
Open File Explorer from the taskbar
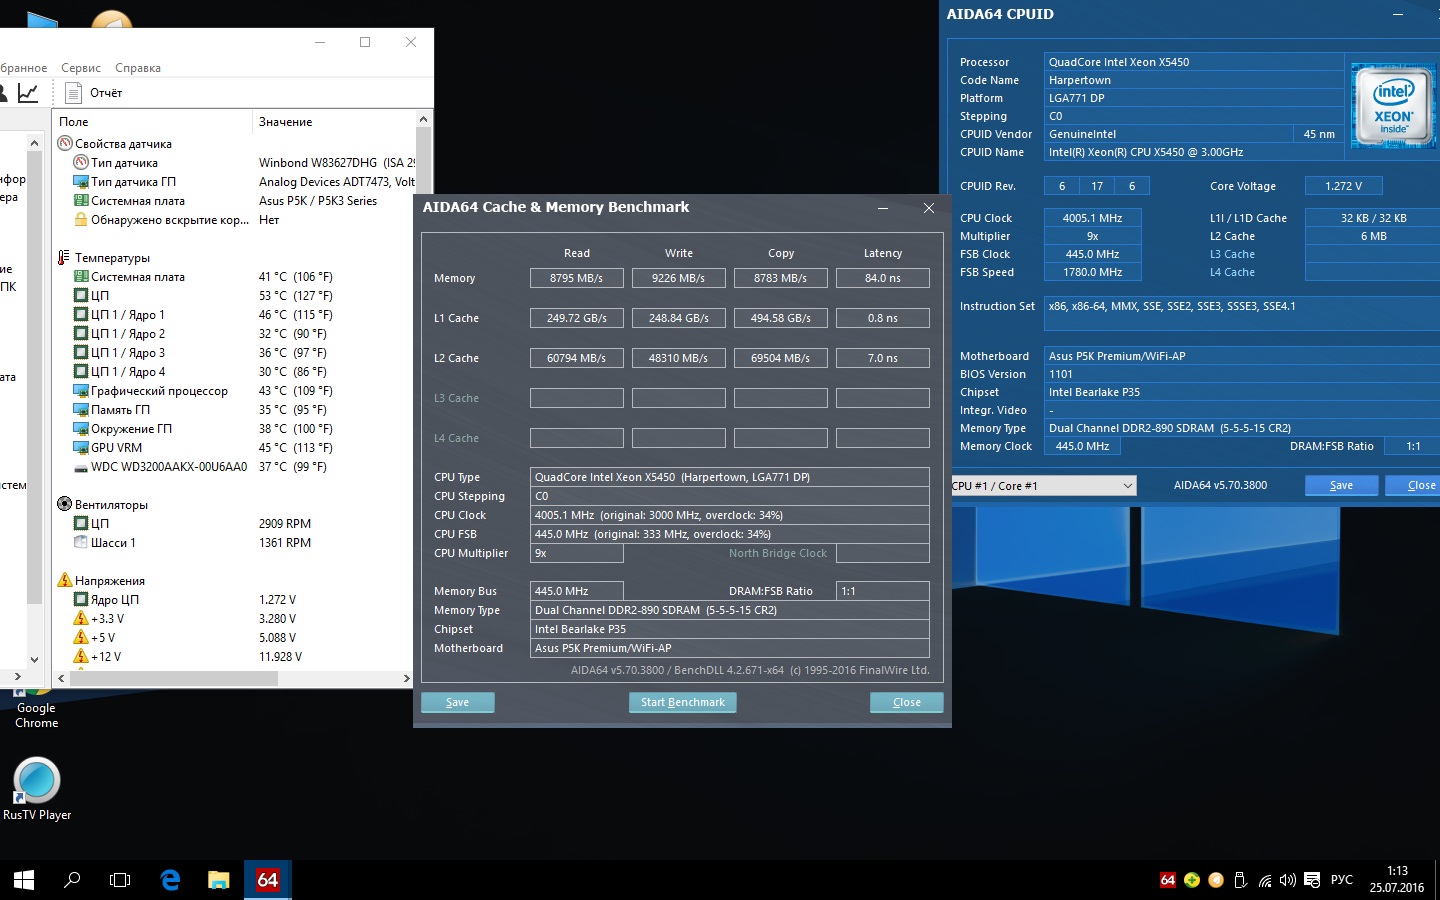218,880
